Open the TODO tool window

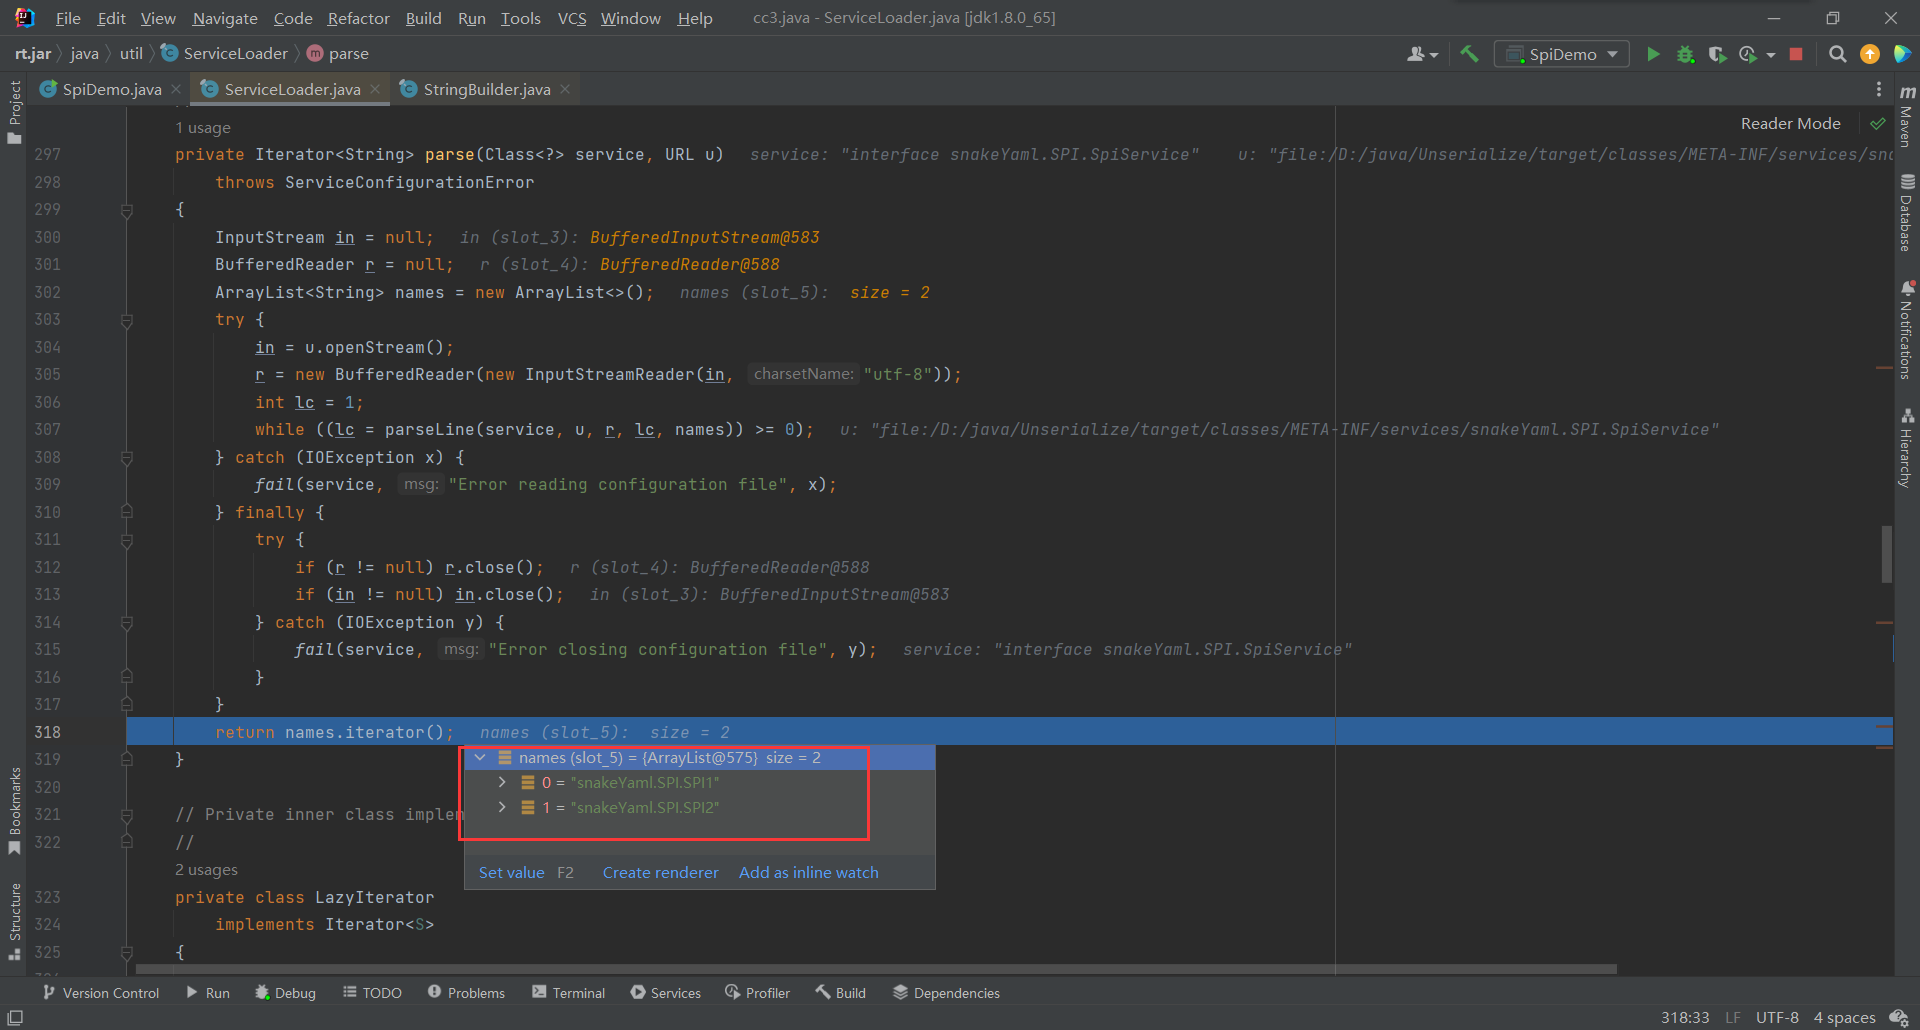(372, 993)
